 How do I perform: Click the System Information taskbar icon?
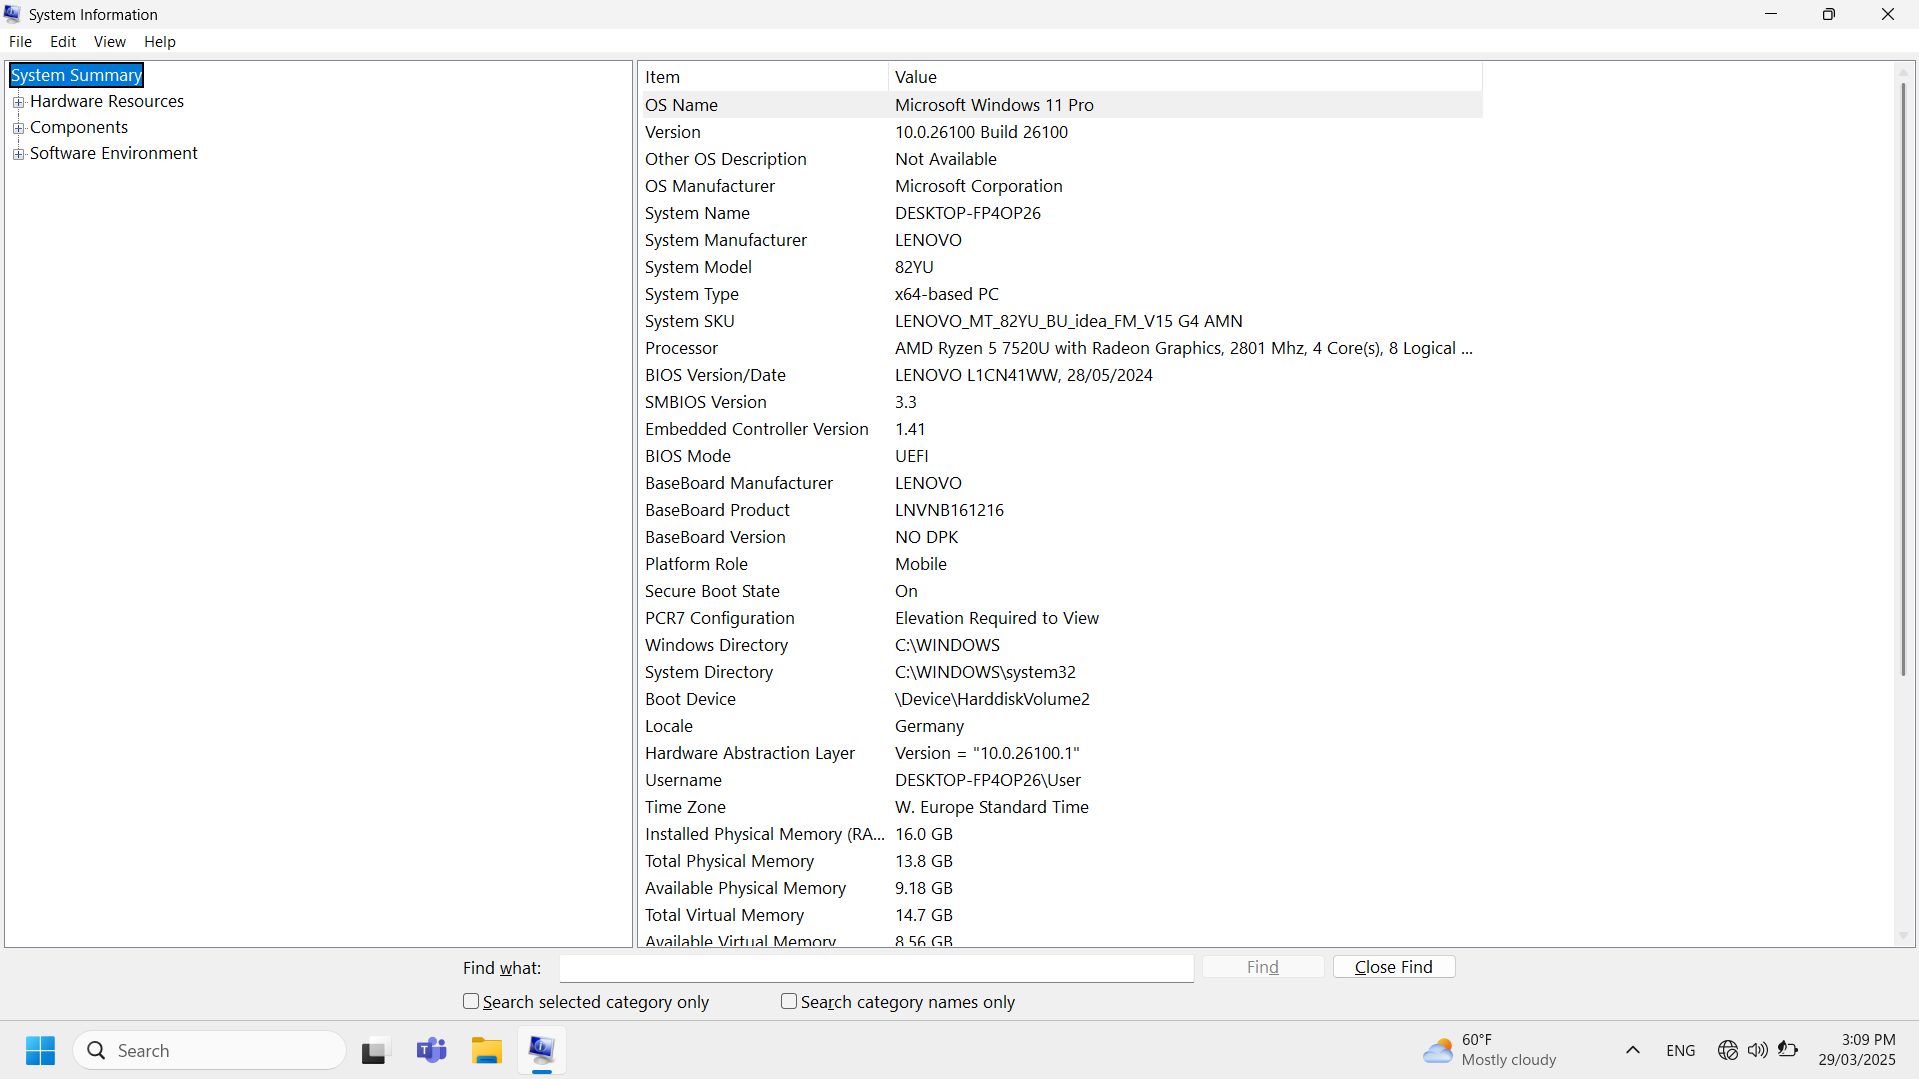pos(542,1050)
